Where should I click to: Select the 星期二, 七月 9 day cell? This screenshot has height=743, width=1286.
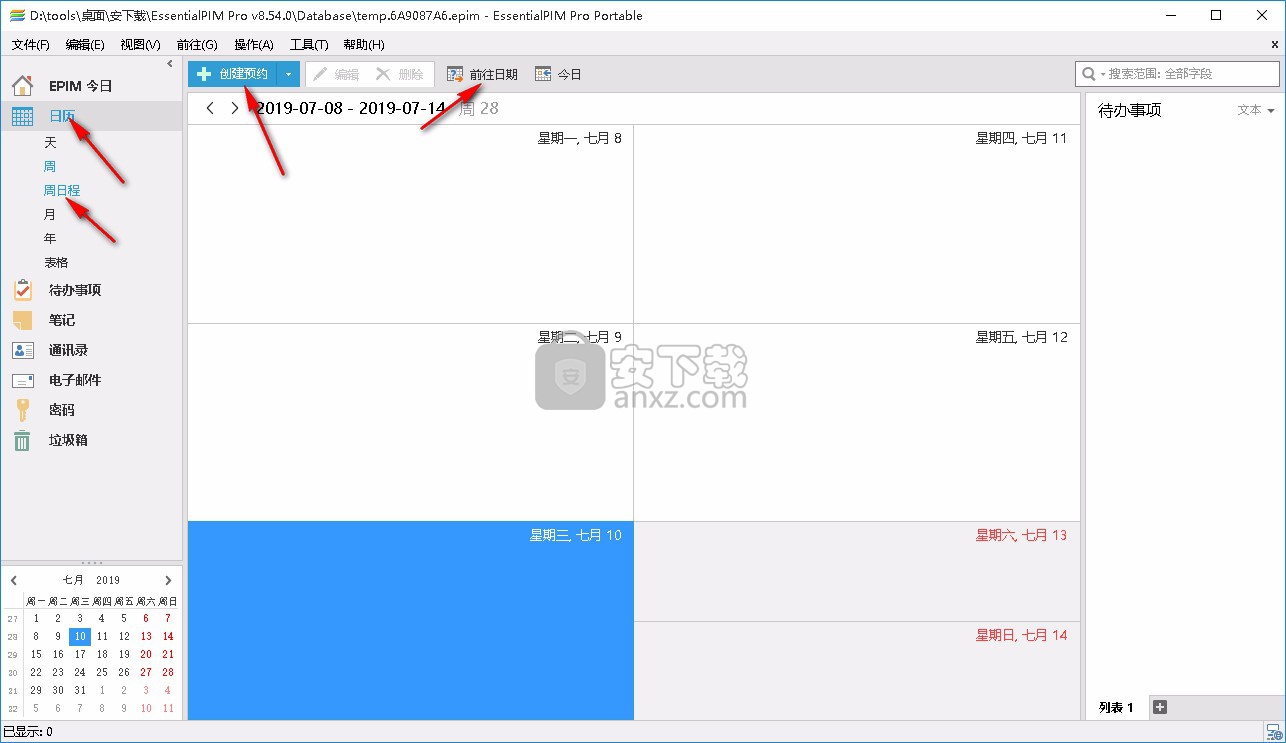[410, 422]
